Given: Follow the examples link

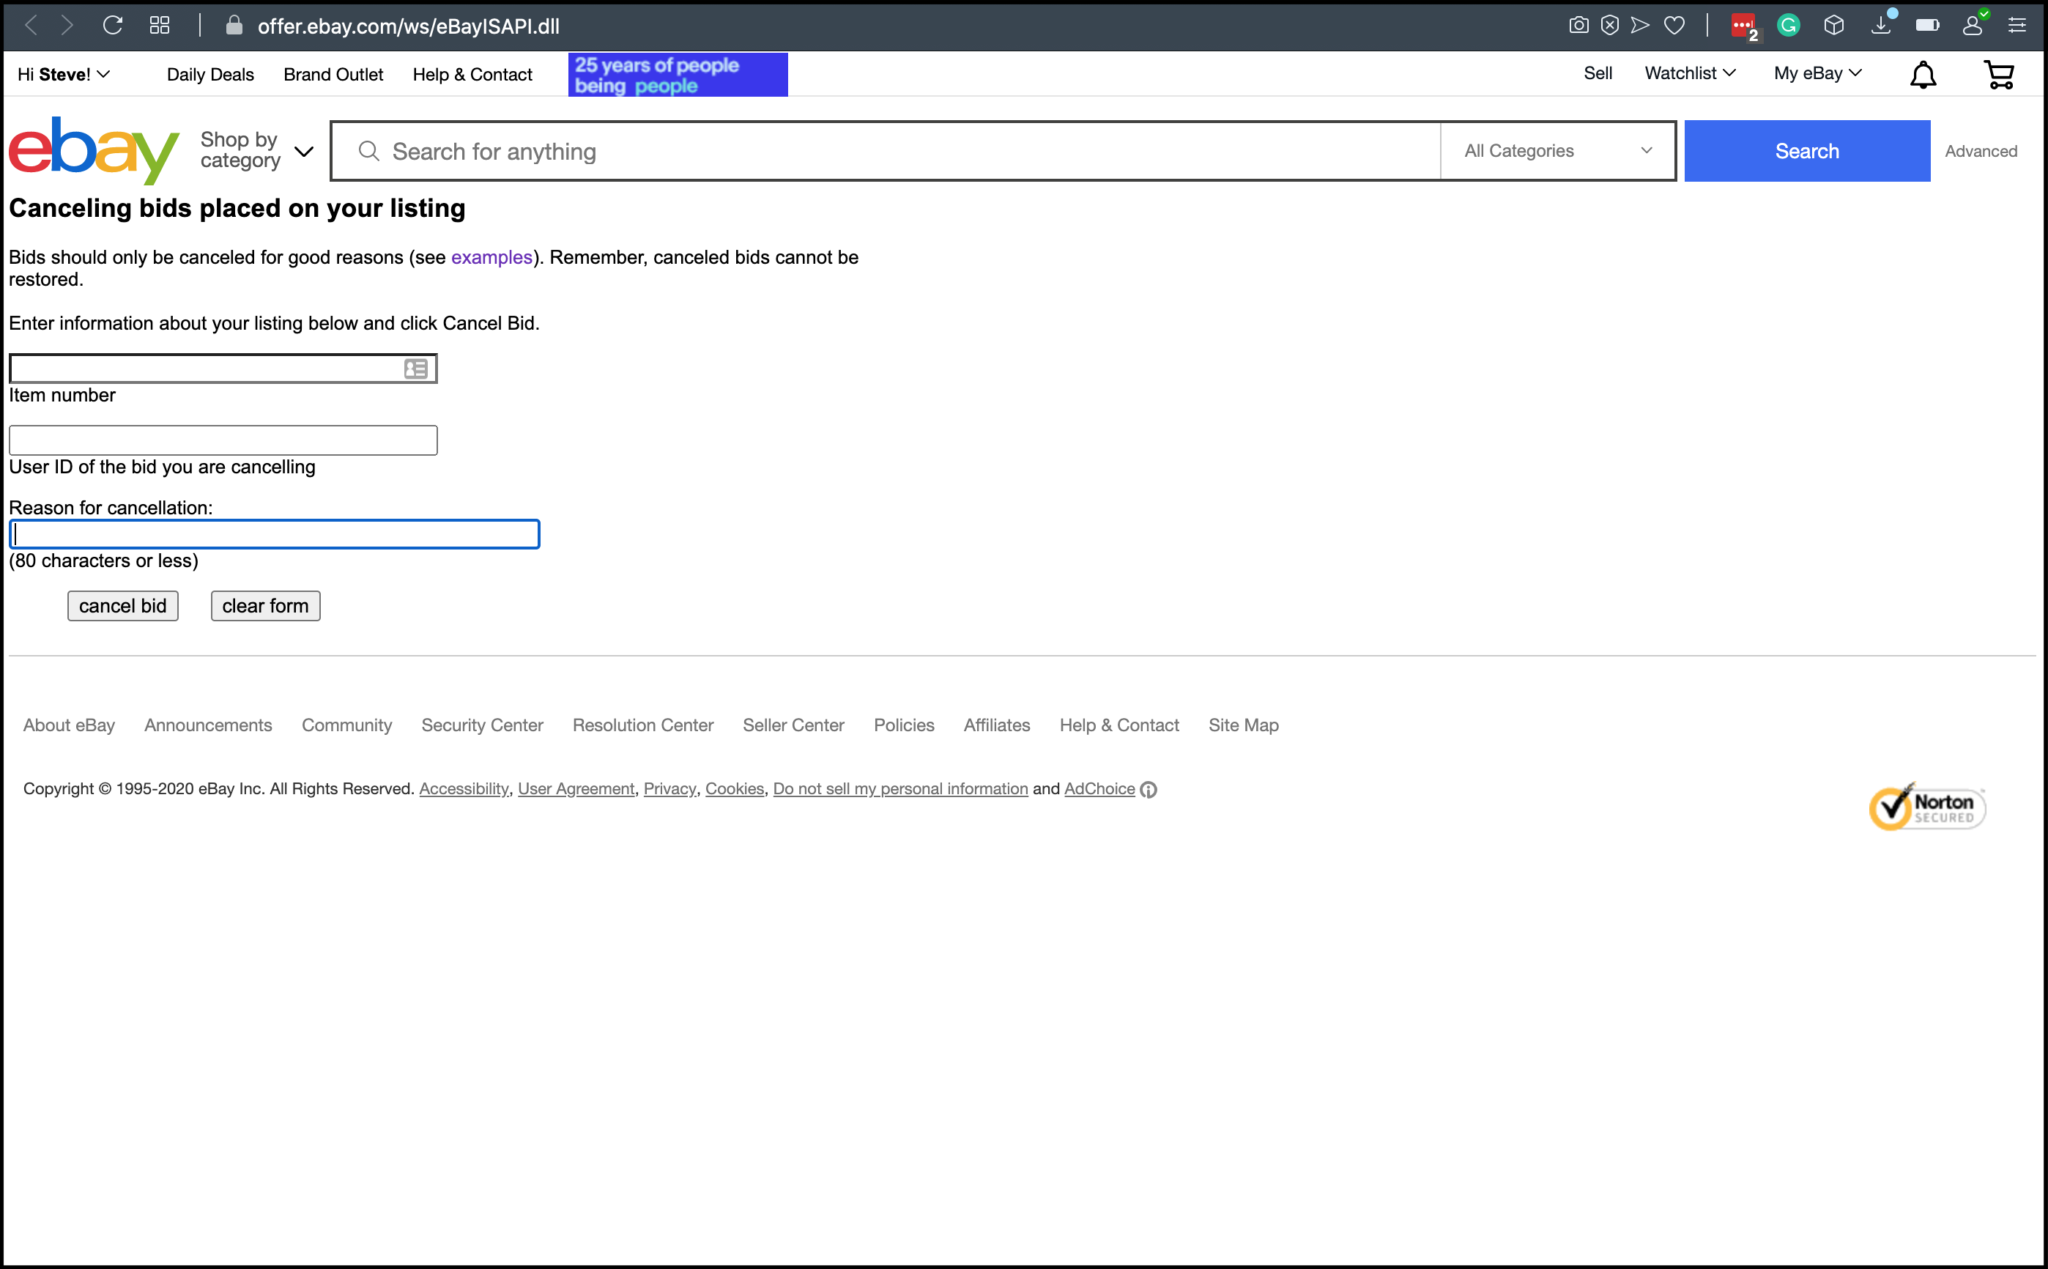Looking at the screenshot, I should point(491,257).
